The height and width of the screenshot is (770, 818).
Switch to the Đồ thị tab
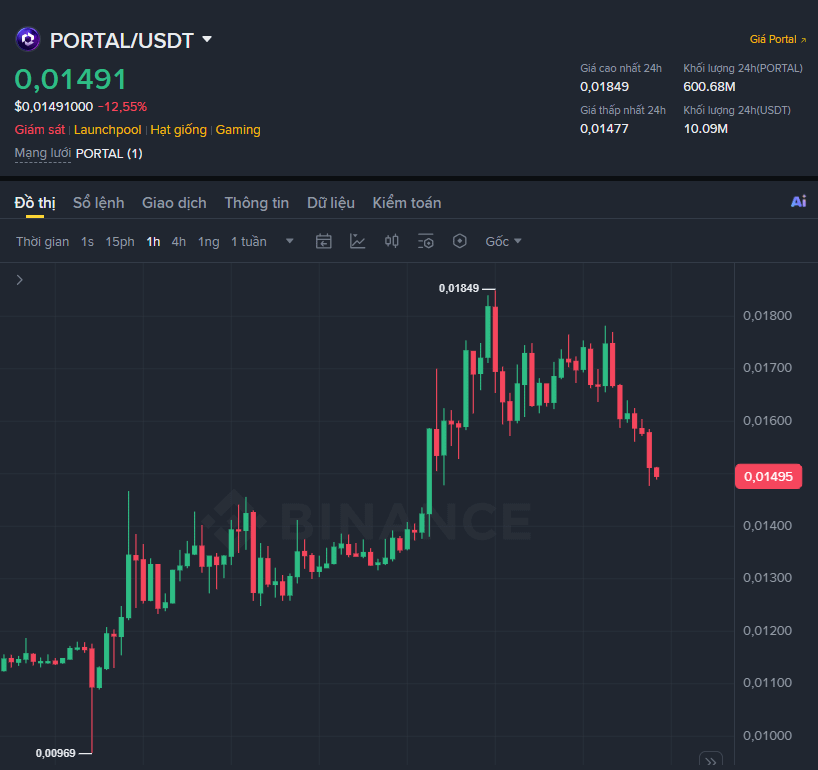[x=35, y=203]
